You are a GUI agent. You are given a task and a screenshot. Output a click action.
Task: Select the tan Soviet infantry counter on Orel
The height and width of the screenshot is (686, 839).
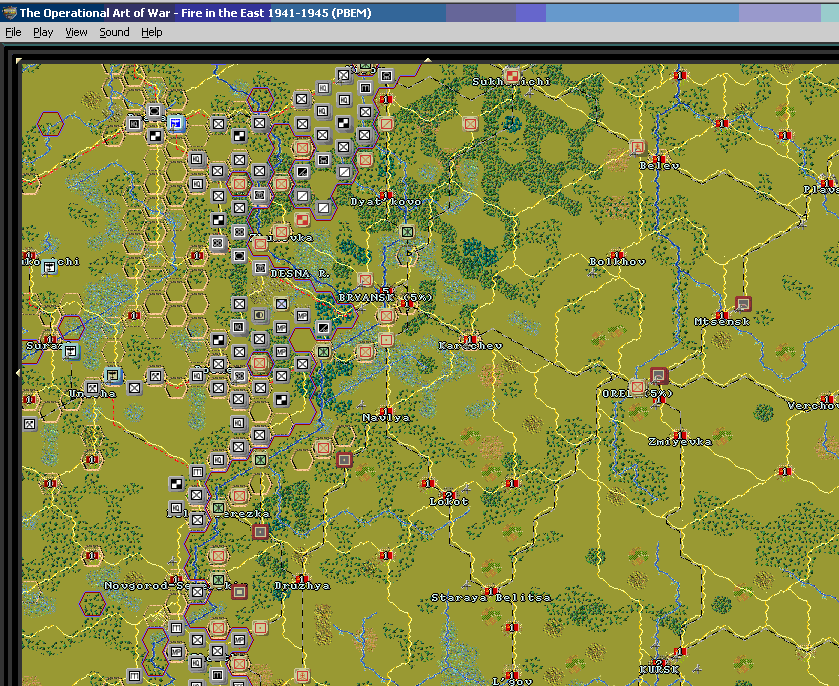pos(637,386)
